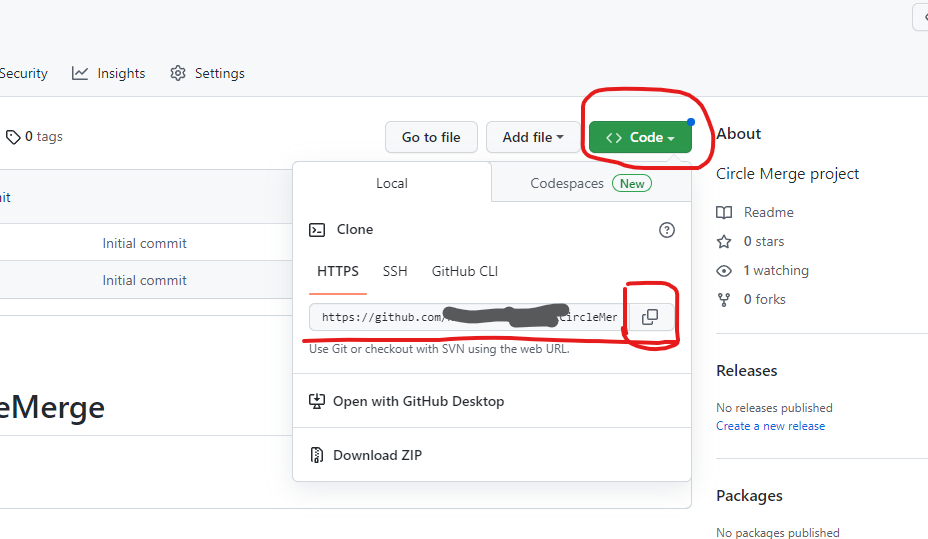Click the Readme book icon
The image size is (928, 539).
(x=724, y=212)
